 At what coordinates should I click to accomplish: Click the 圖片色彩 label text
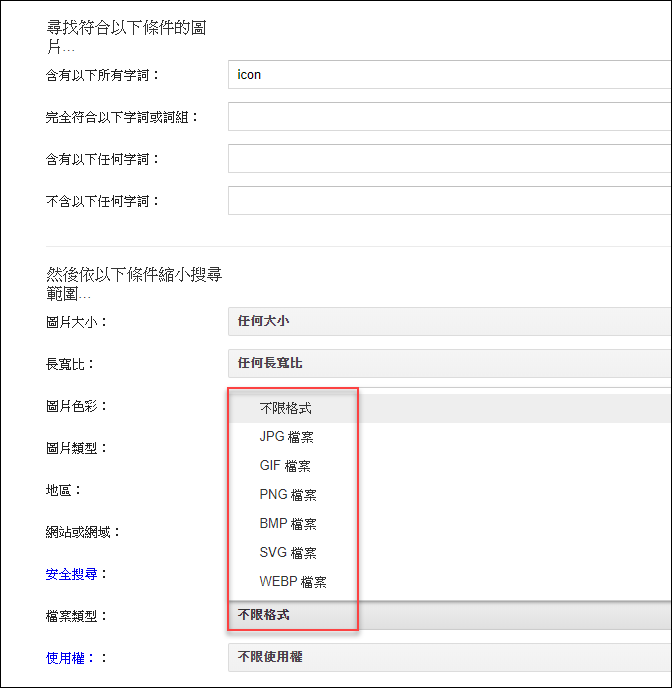76,406
